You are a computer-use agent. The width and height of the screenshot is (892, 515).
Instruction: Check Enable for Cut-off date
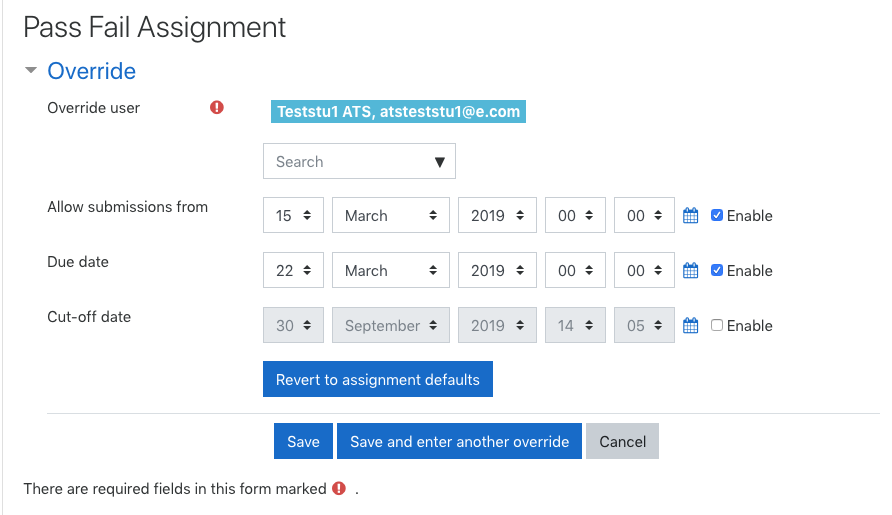[717, 325]
